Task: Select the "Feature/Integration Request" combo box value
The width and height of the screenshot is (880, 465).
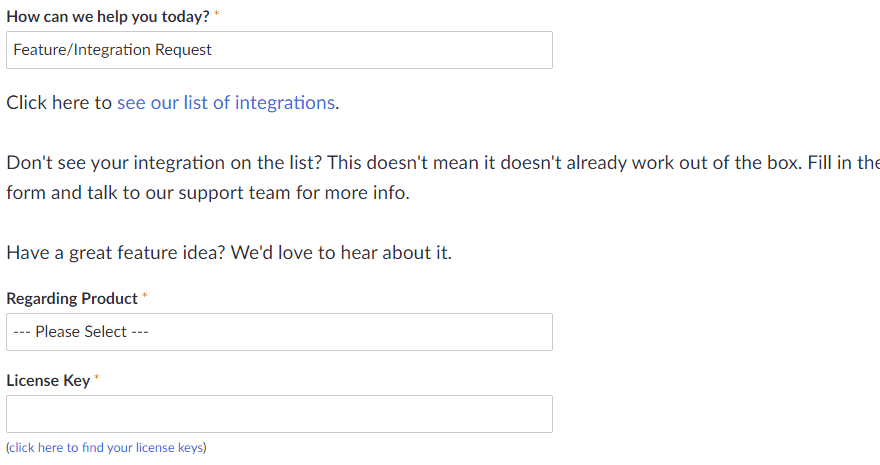Action: (x=113, y=50)
